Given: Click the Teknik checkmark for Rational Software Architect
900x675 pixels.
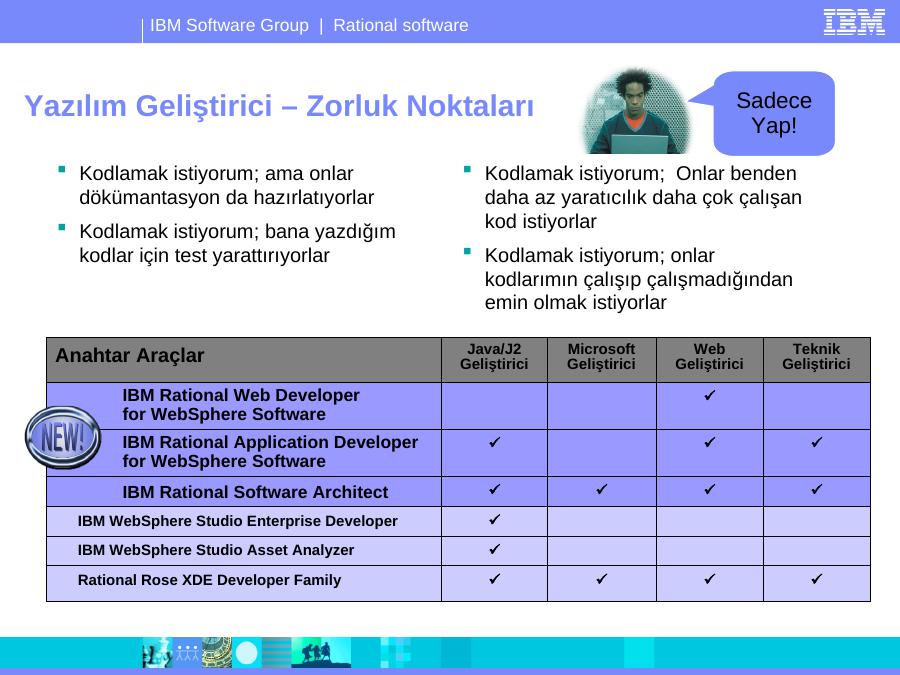Looking at the screenshot, I should 817,489.
